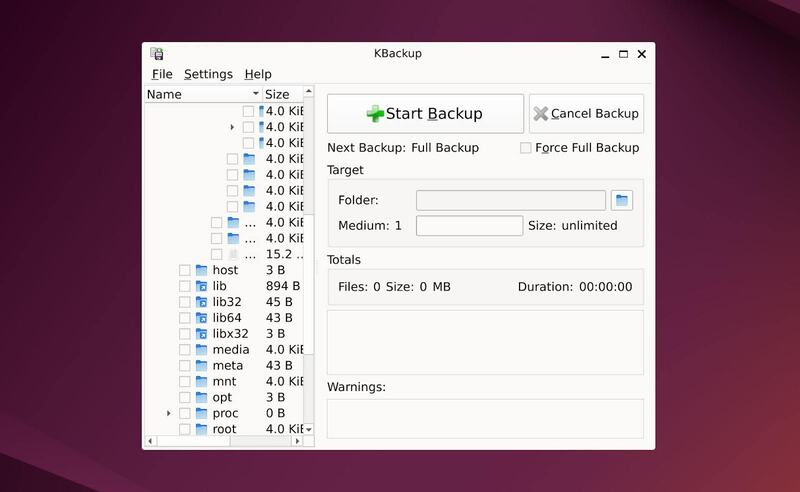Open the Settings menu
Viewport: 800px width, 492px height.
click(208, 74)
